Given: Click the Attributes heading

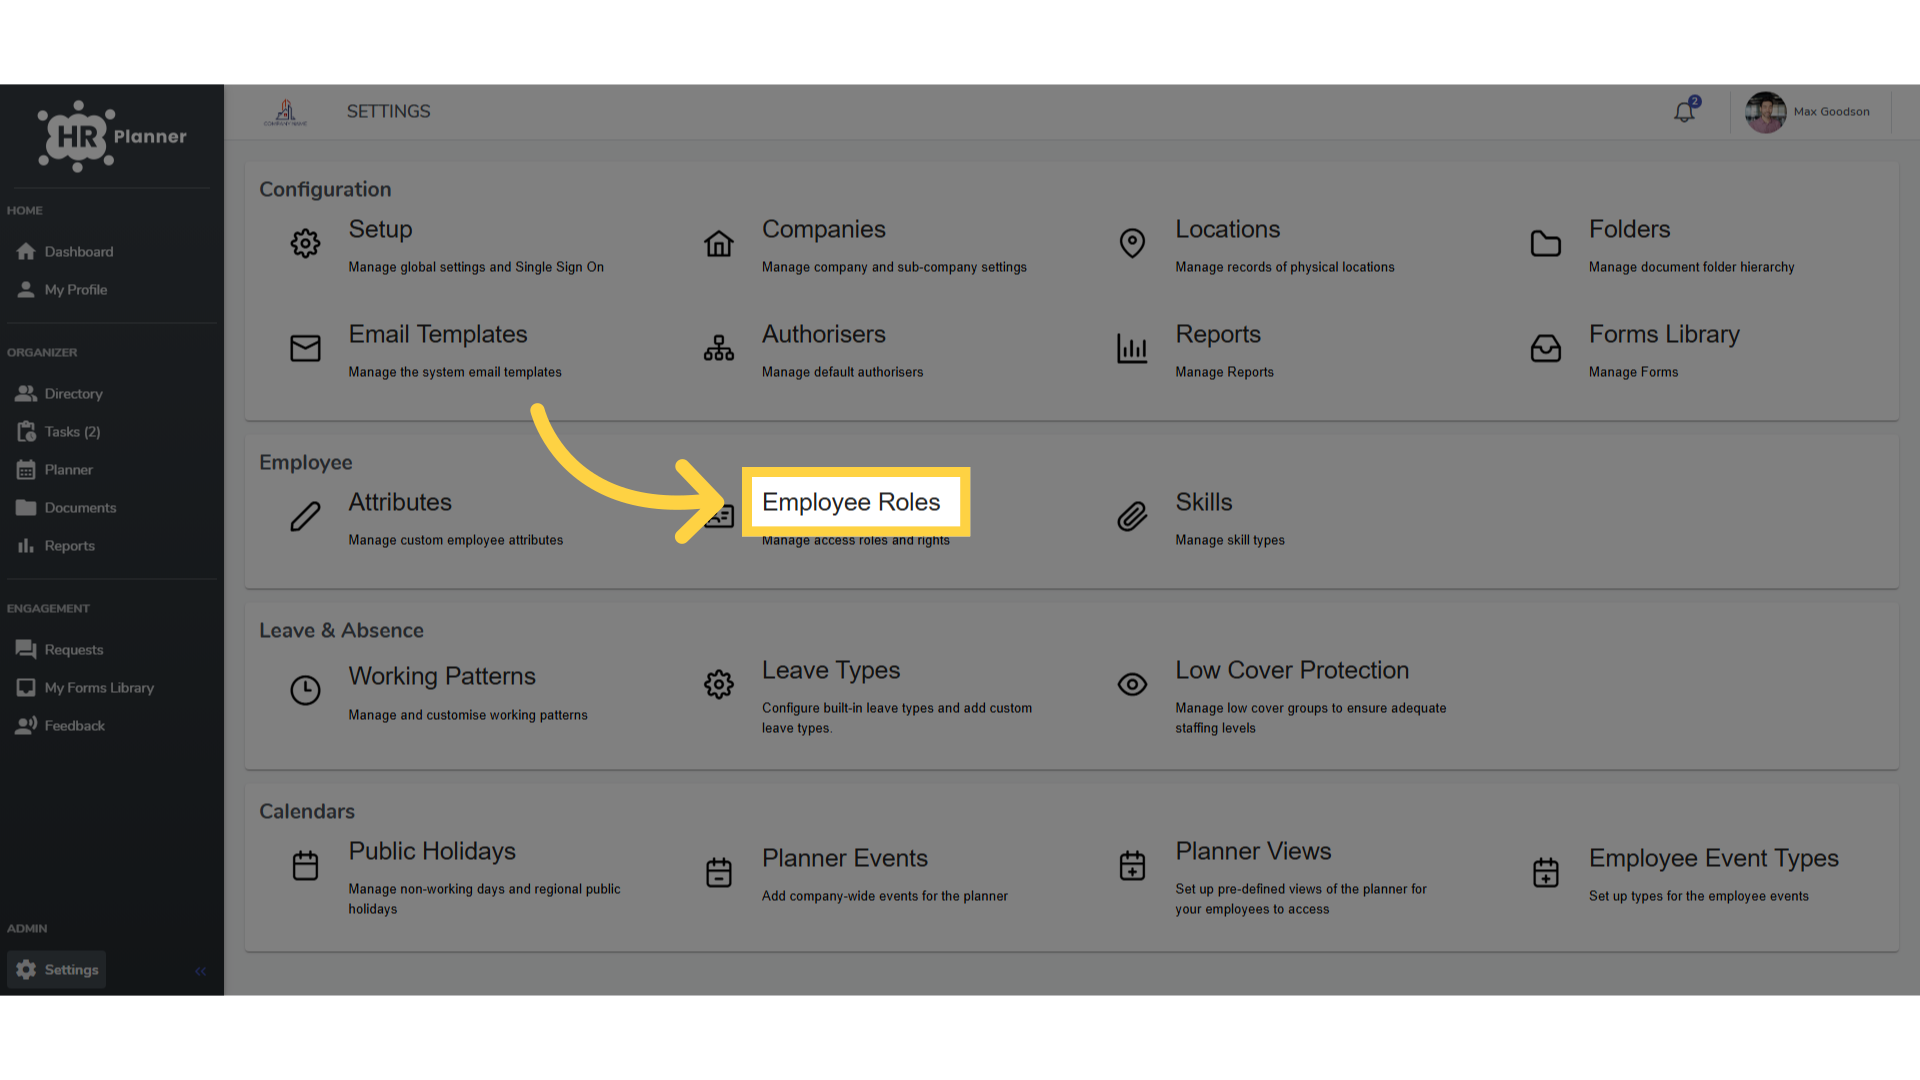Looking at the screenshot, I should [400, 502].
